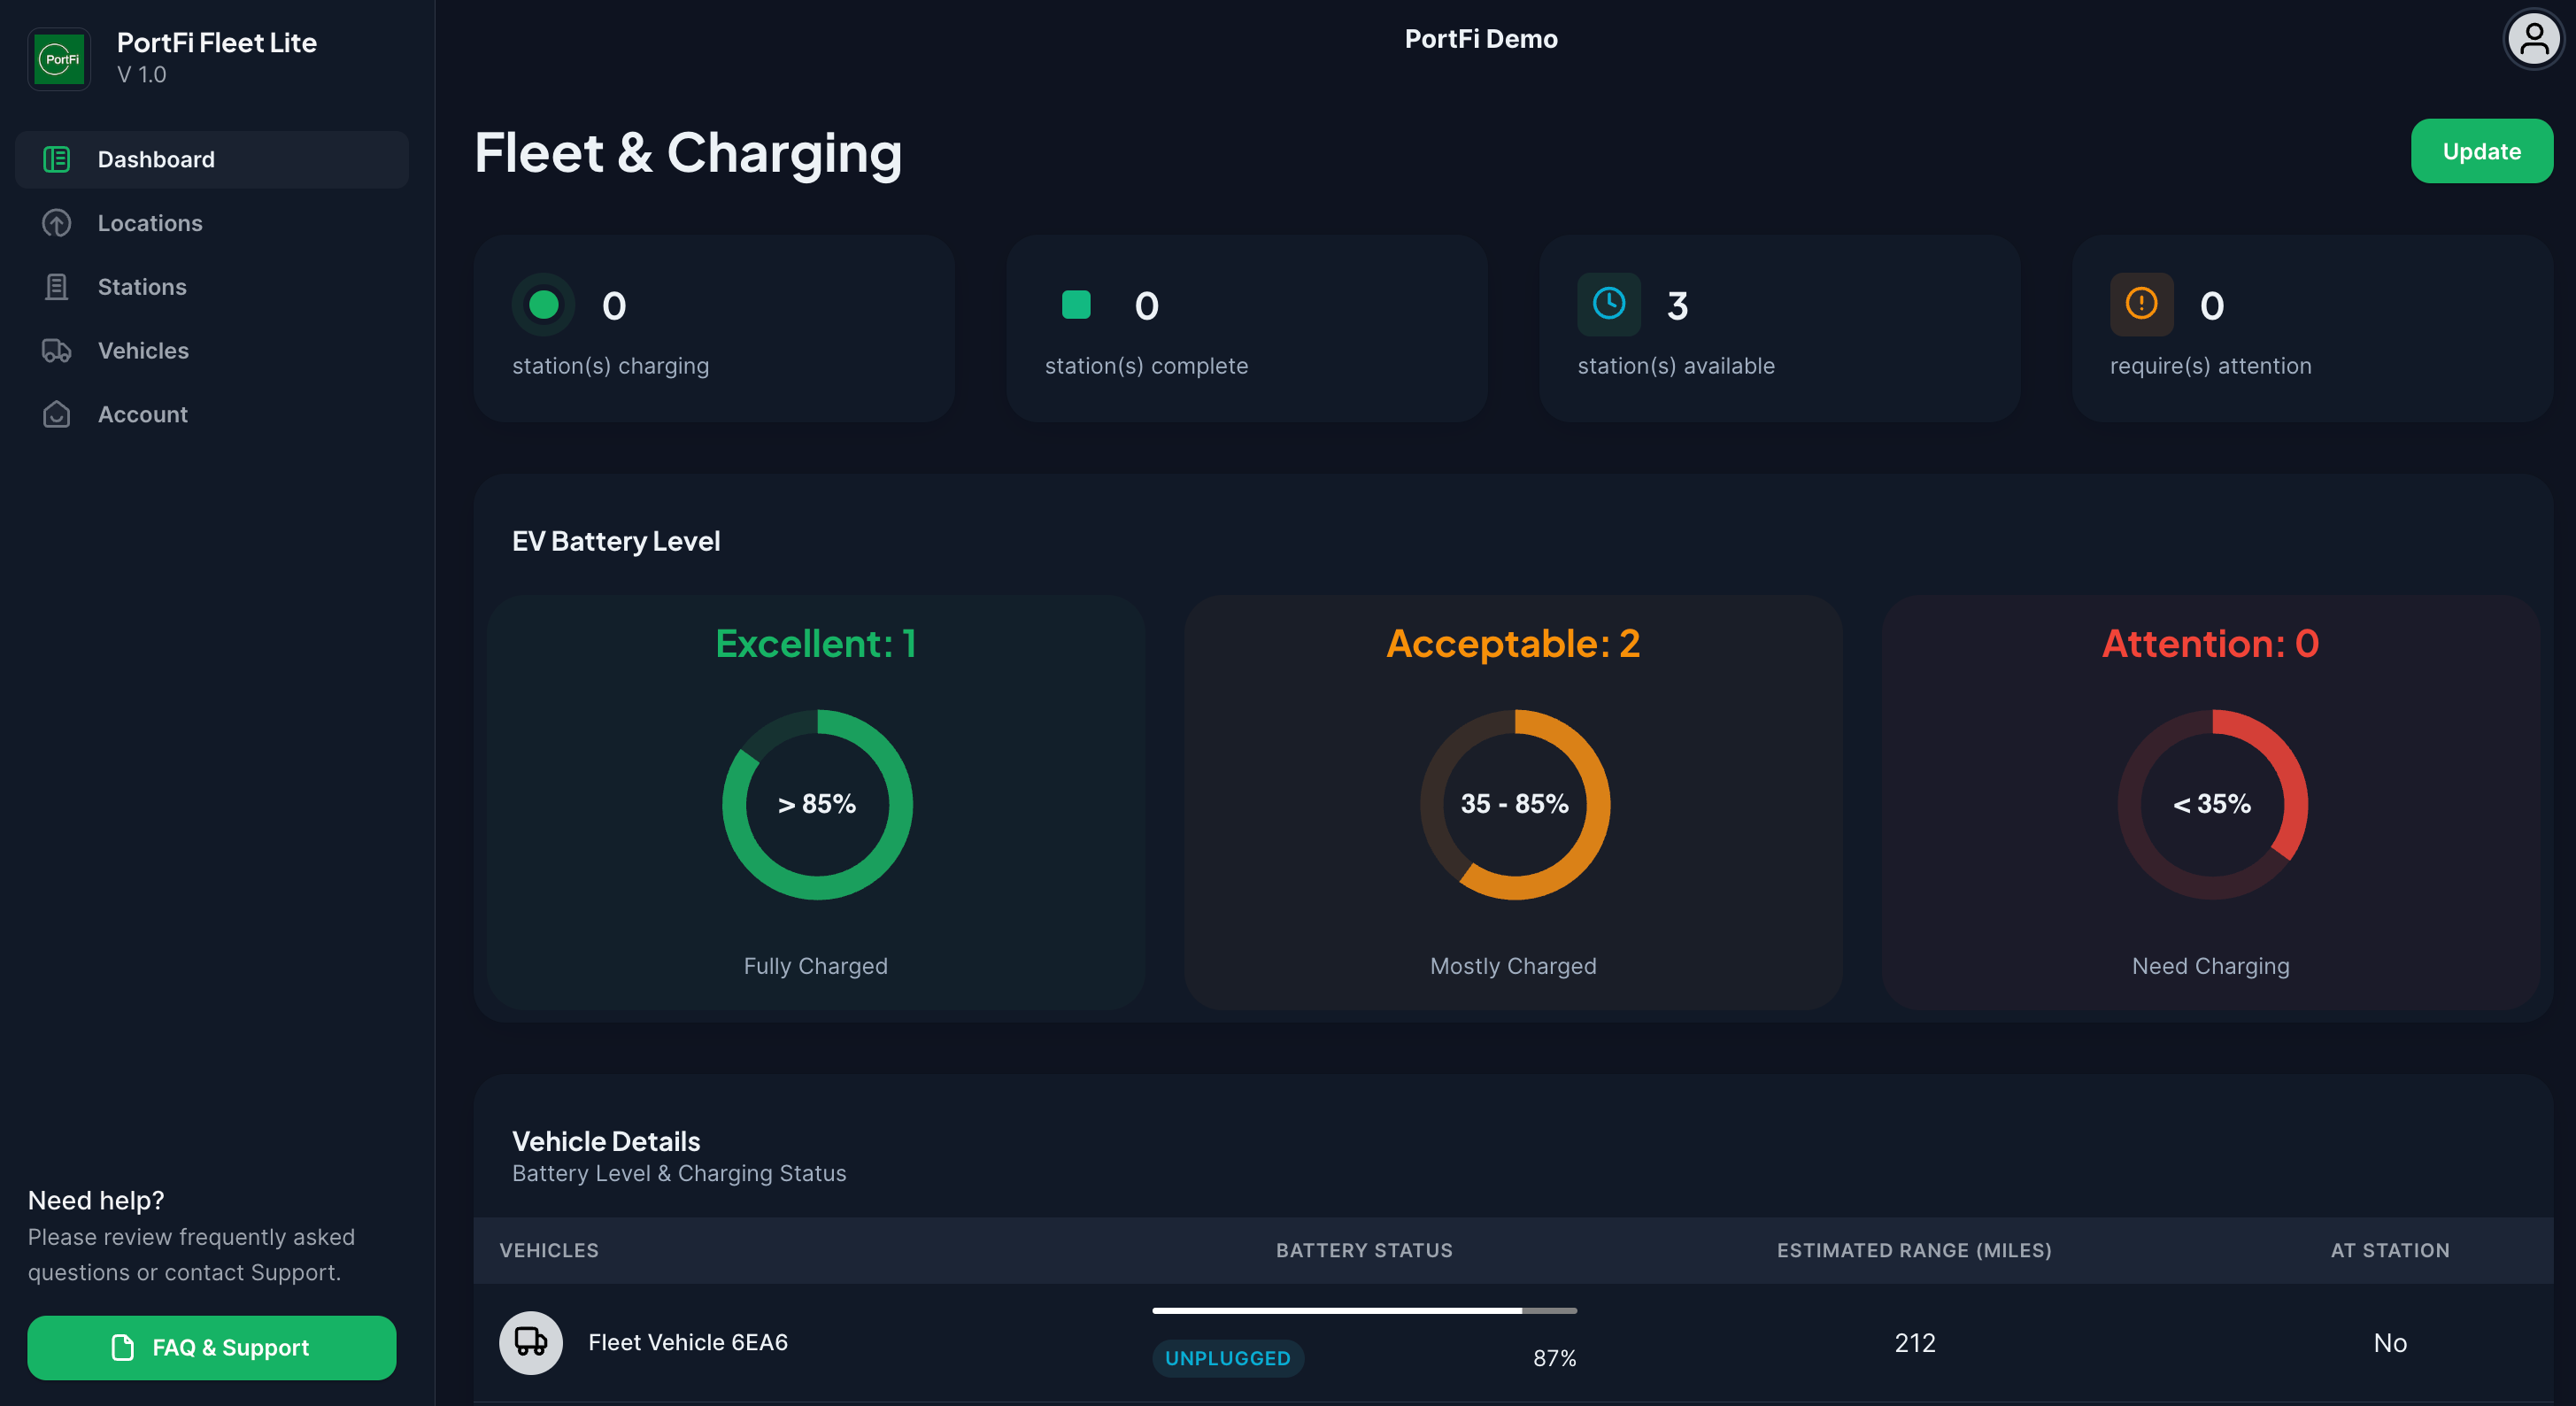
Task: Click the station(s) complete label
Action: (x=1146, y=366)
